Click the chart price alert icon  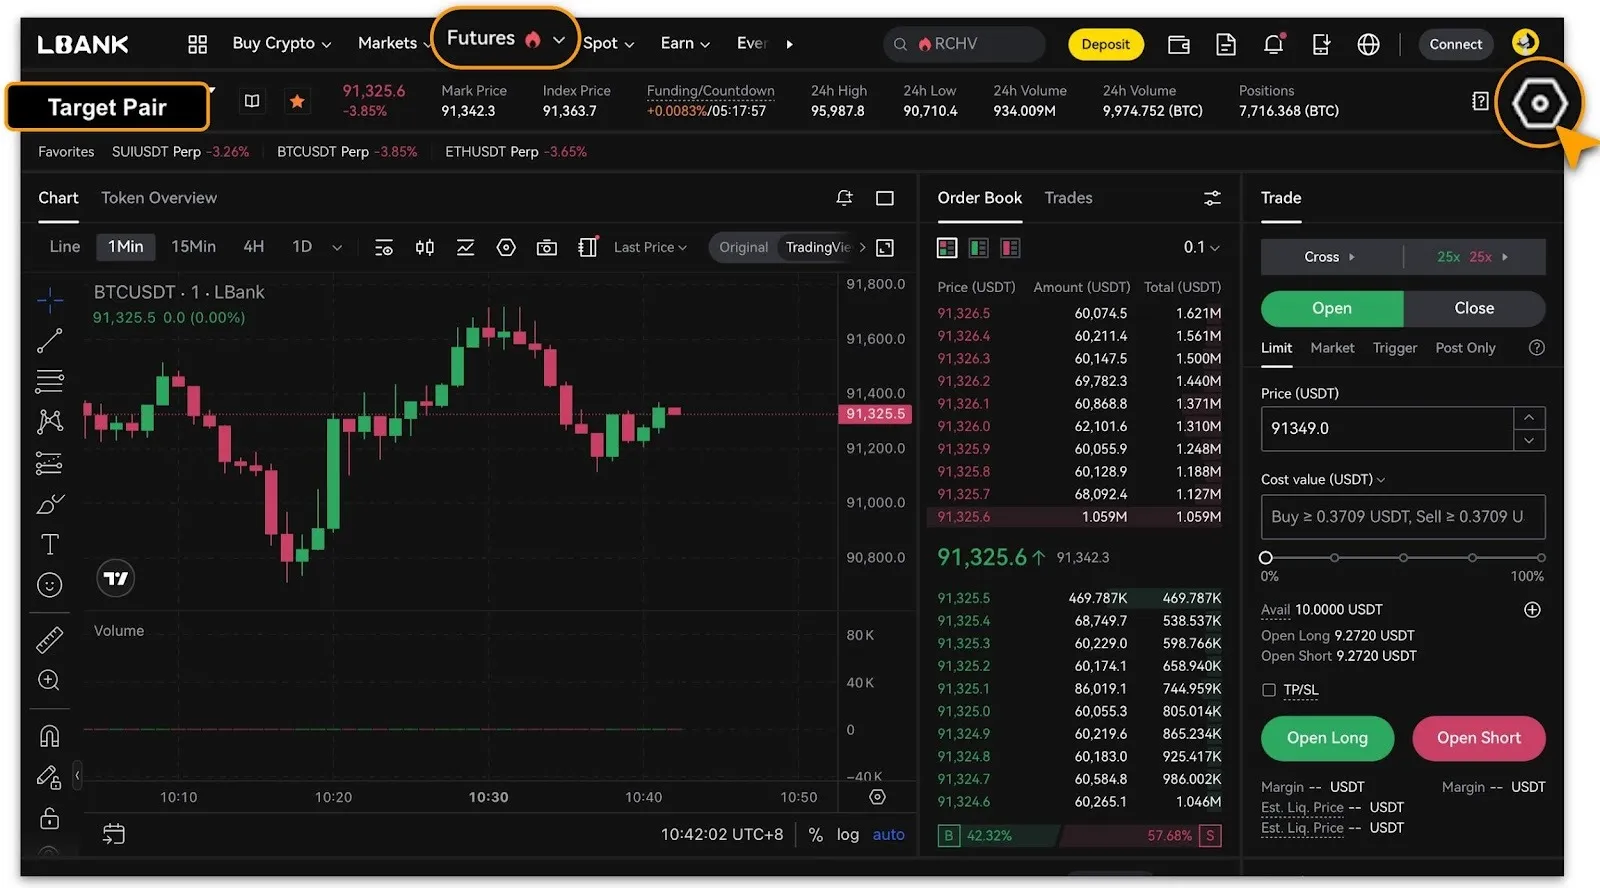tap(844, 198)
